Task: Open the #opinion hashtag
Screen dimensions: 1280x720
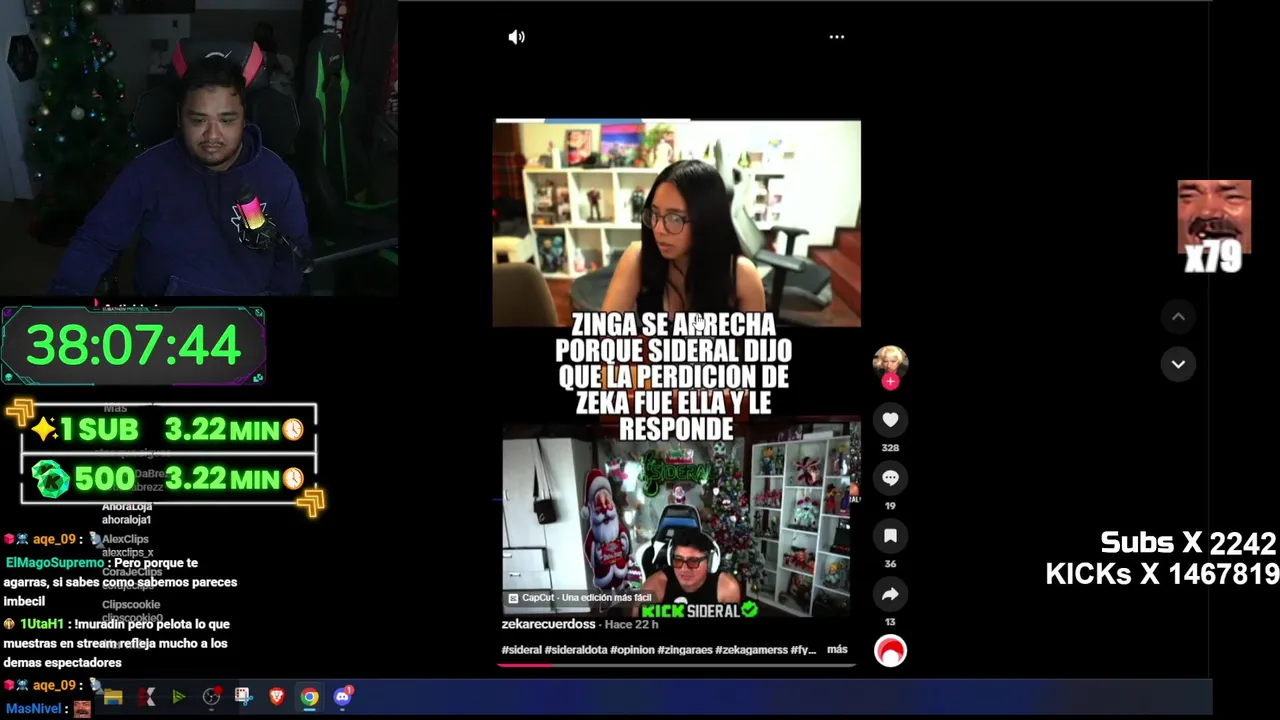Action: (x=631, y=650)
